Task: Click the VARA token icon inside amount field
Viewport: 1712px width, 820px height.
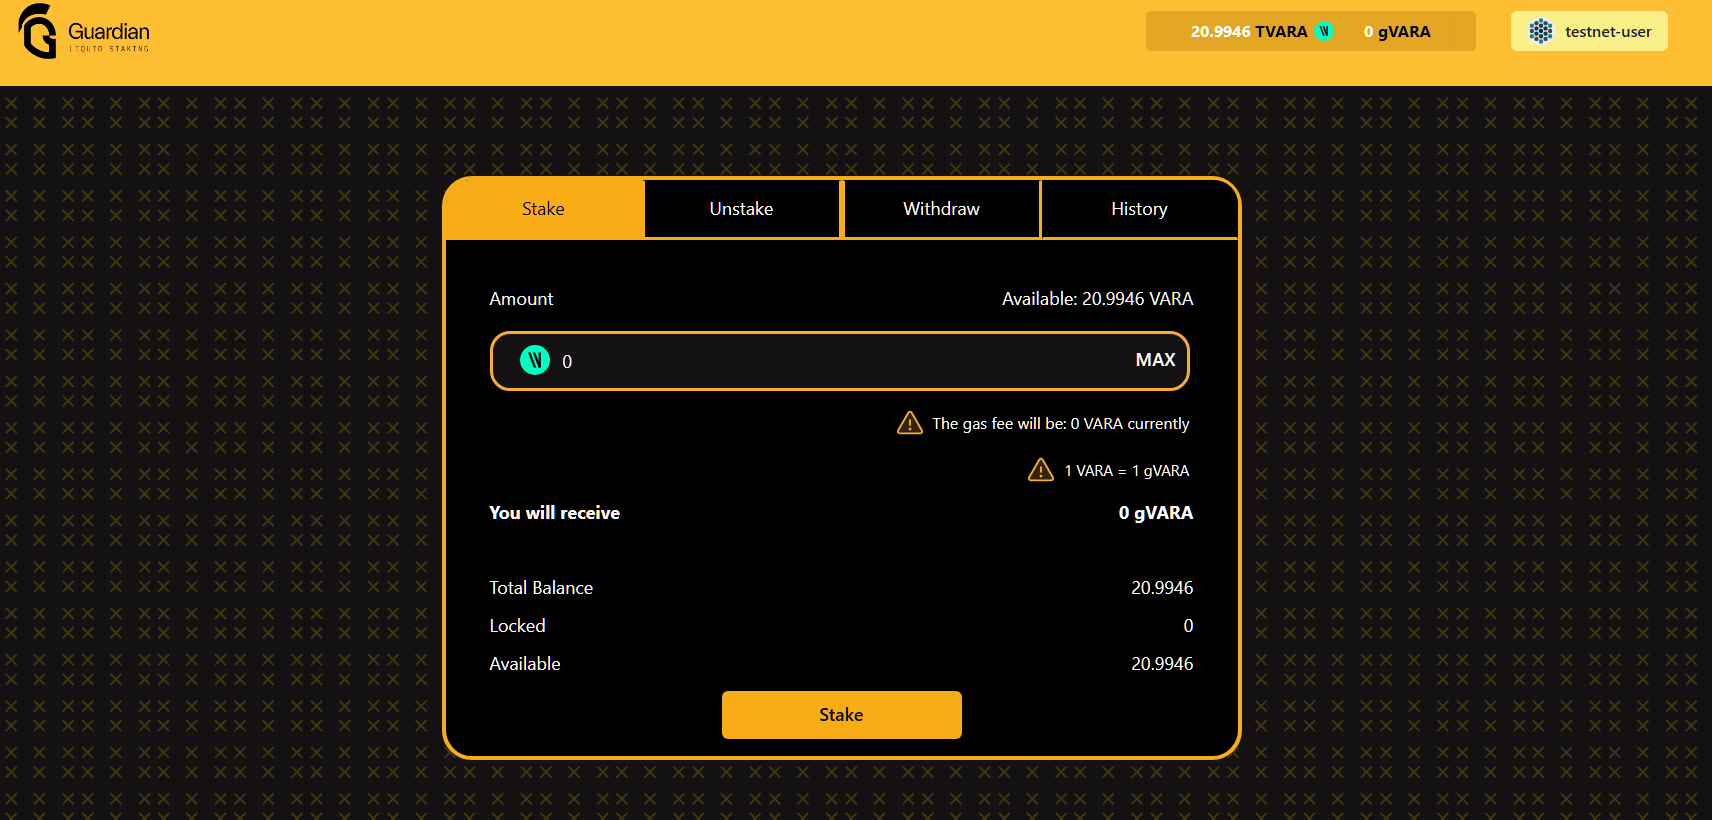Action: click(535, 360)
